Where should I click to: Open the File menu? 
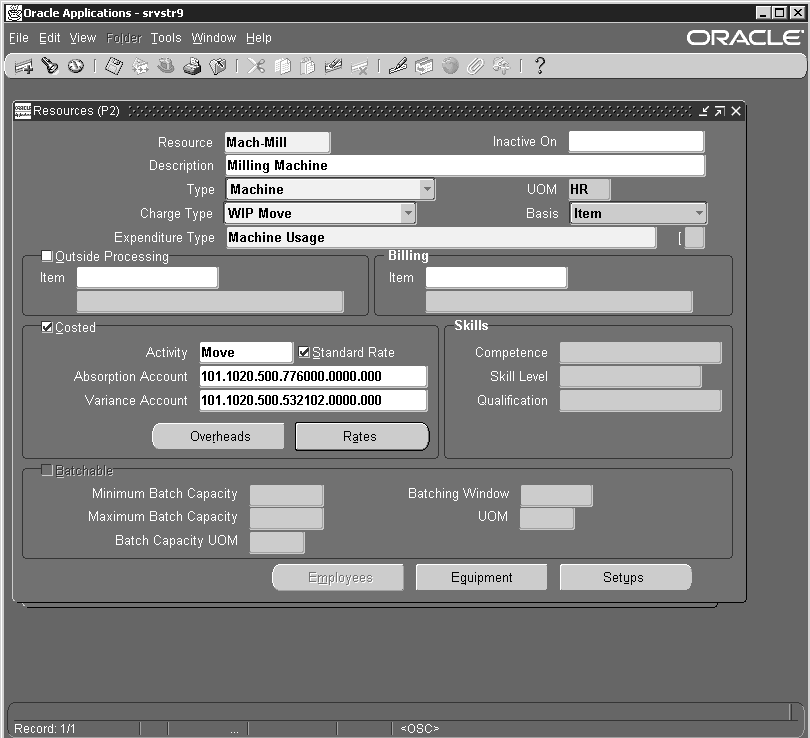[x=19, y=38]
